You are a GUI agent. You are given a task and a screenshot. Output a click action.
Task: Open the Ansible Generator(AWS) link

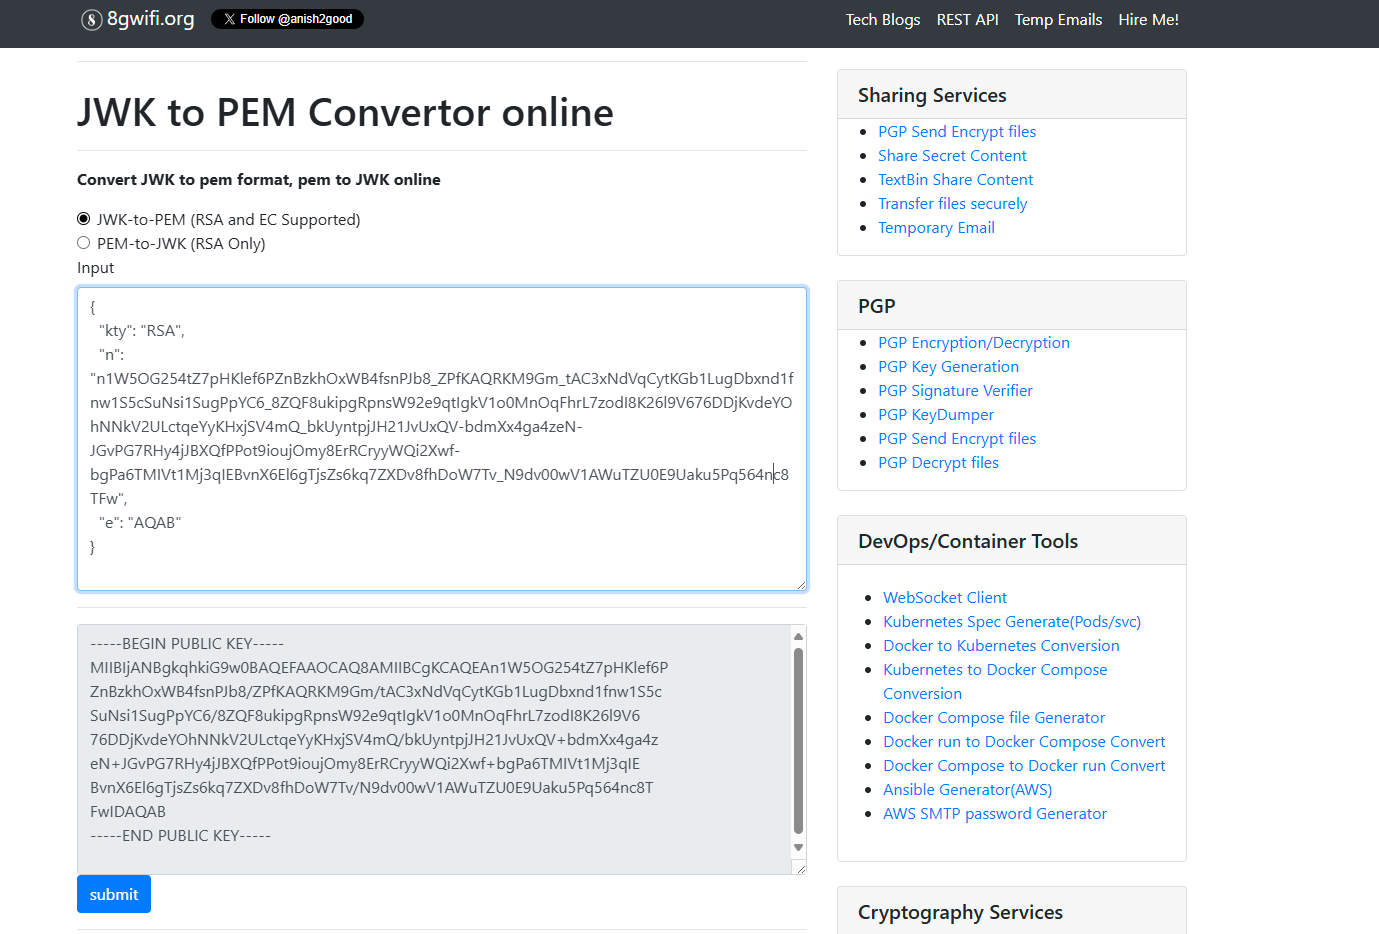click(967, 790)
